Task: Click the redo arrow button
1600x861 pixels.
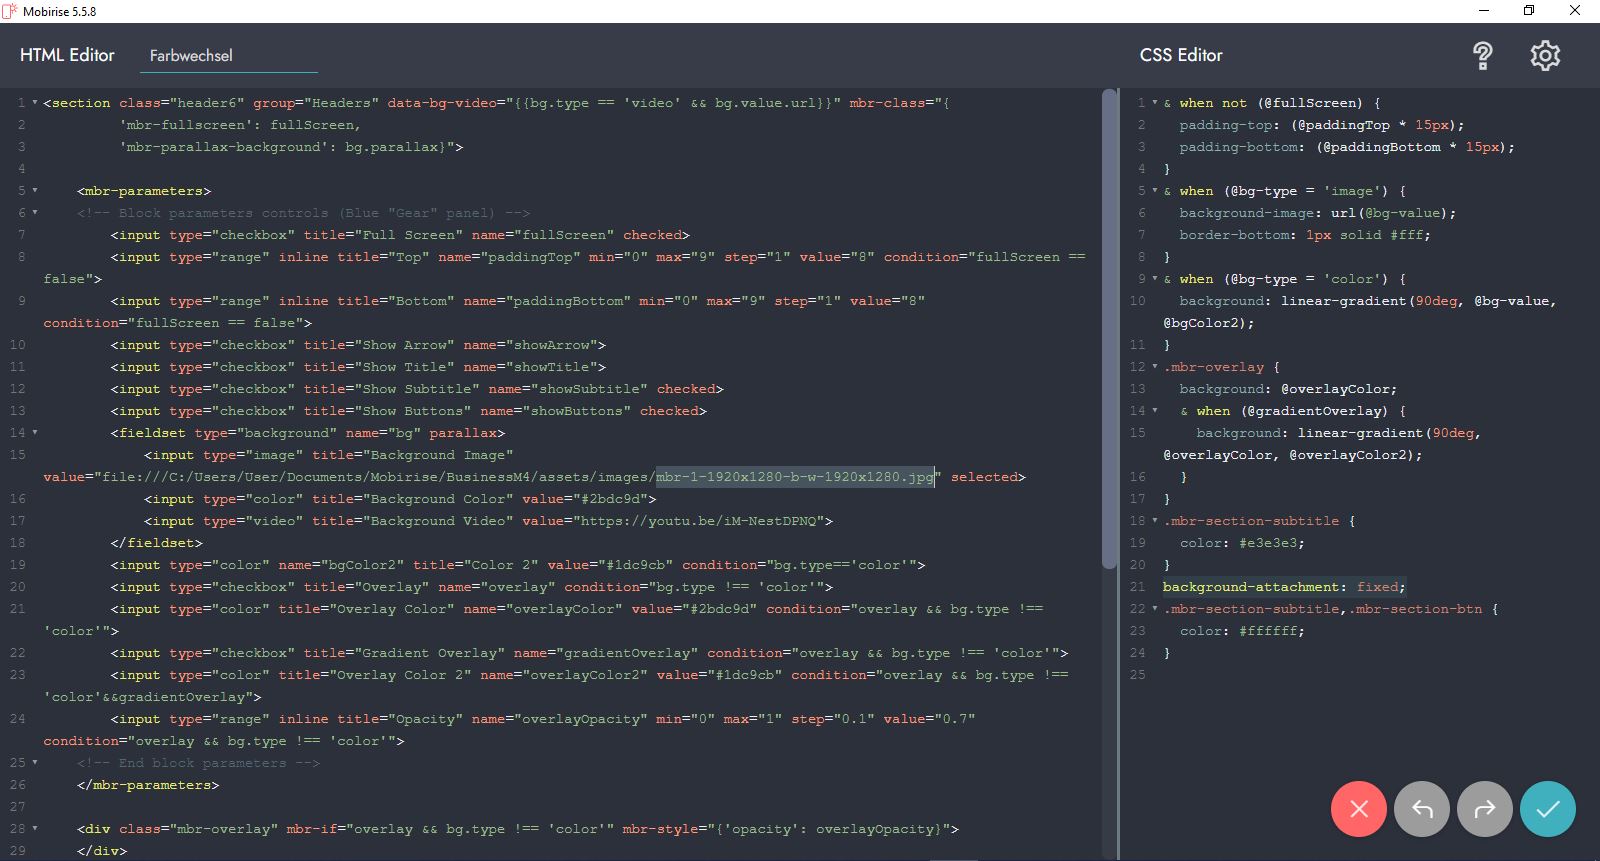Action: click(1485, 809)
